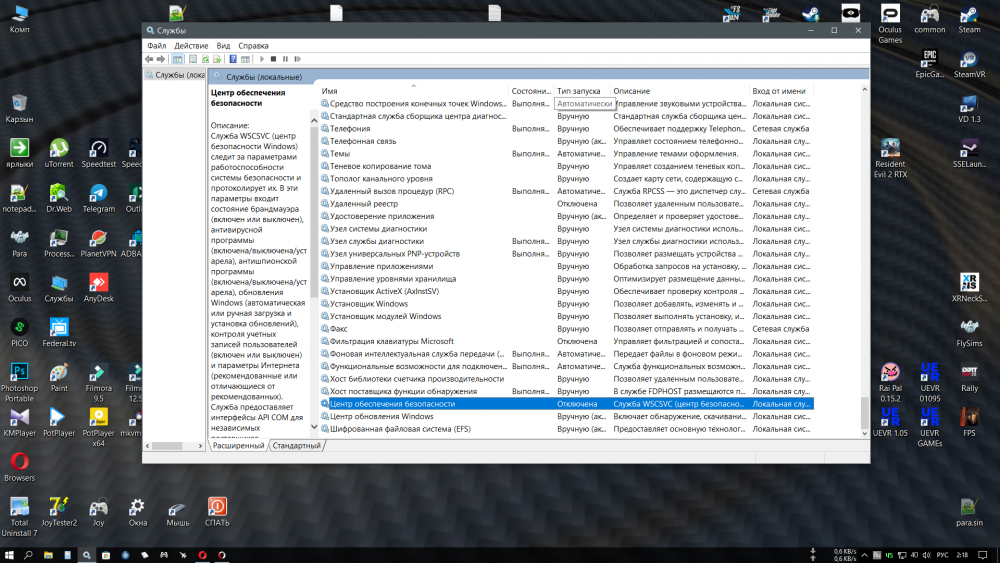Open the Вид menu
The height and width of the screenshot is (563, 1000).
(223, 45)
